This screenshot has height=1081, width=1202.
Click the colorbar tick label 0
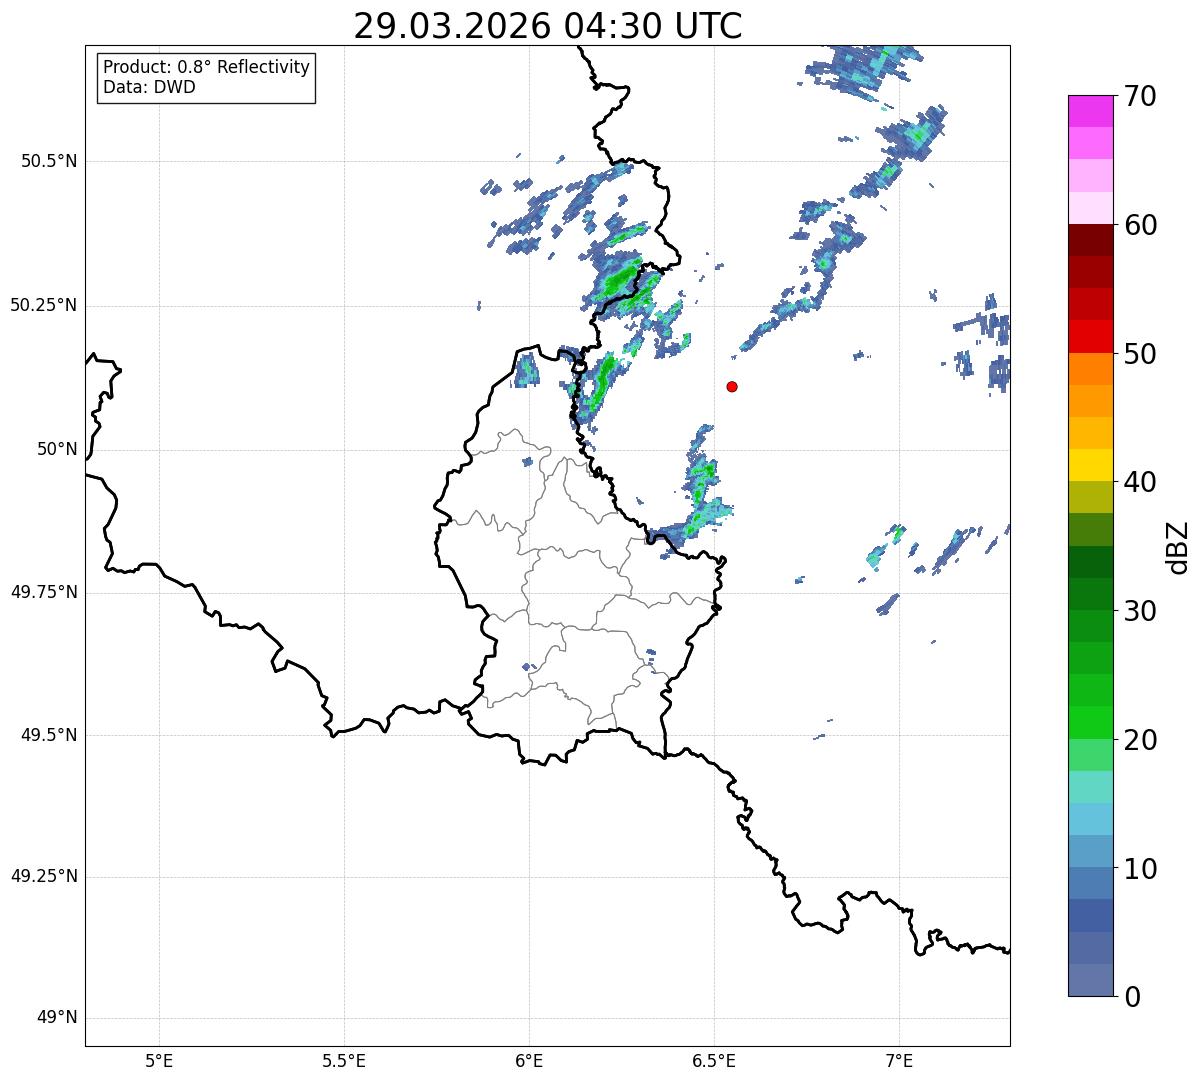(1133, 997)
